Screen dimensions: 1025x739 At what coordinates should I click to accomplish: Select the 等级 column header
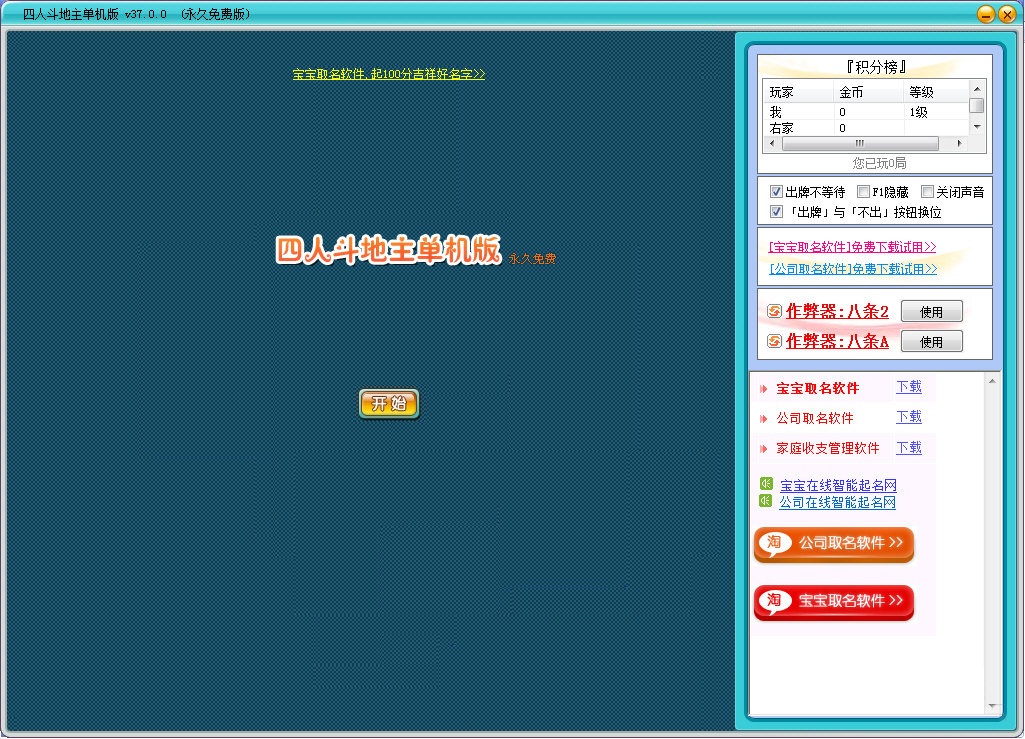pyautogui.click(x=936, y=92)
